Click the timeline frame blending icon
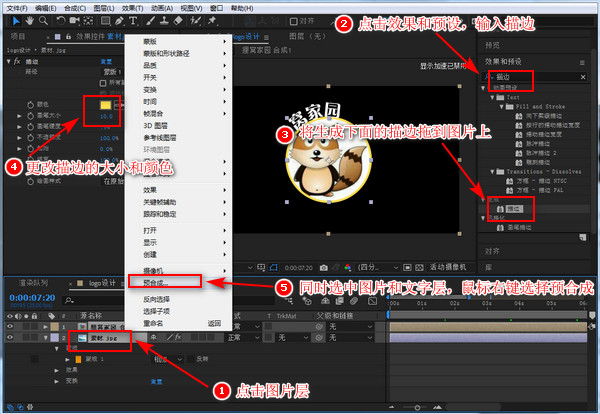 click(x=339, y=301)
